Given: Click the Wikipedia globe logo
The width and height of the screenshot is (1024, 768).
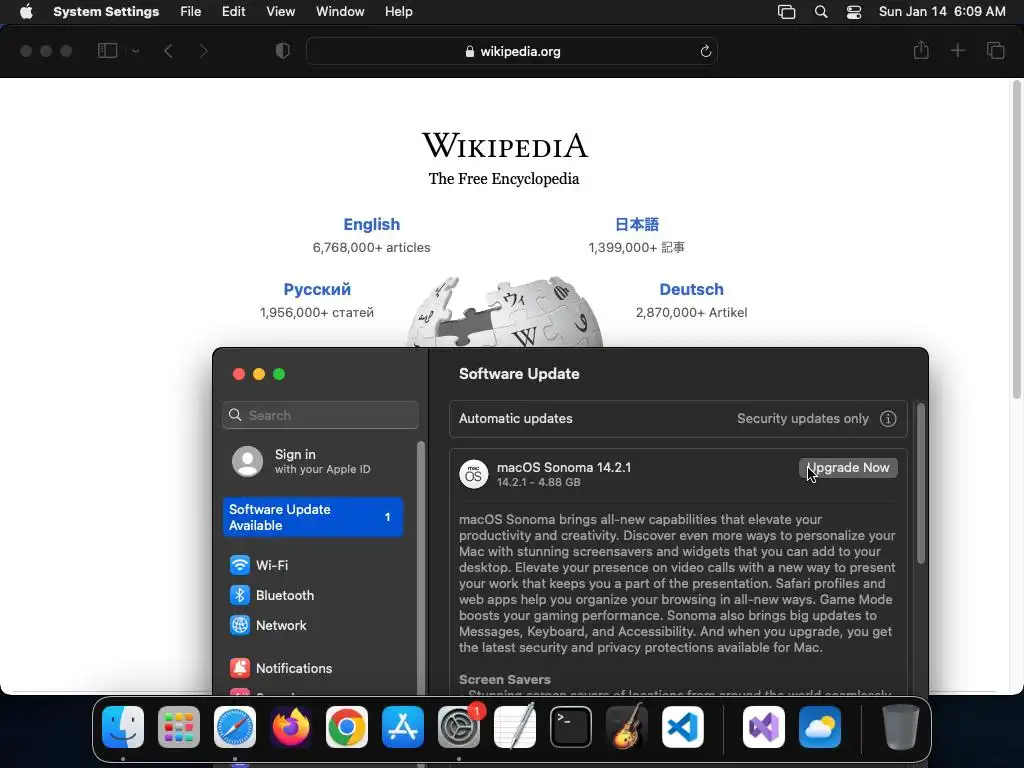Looking at the screenshot, I should pyautogui.click(x=504, y=312).
